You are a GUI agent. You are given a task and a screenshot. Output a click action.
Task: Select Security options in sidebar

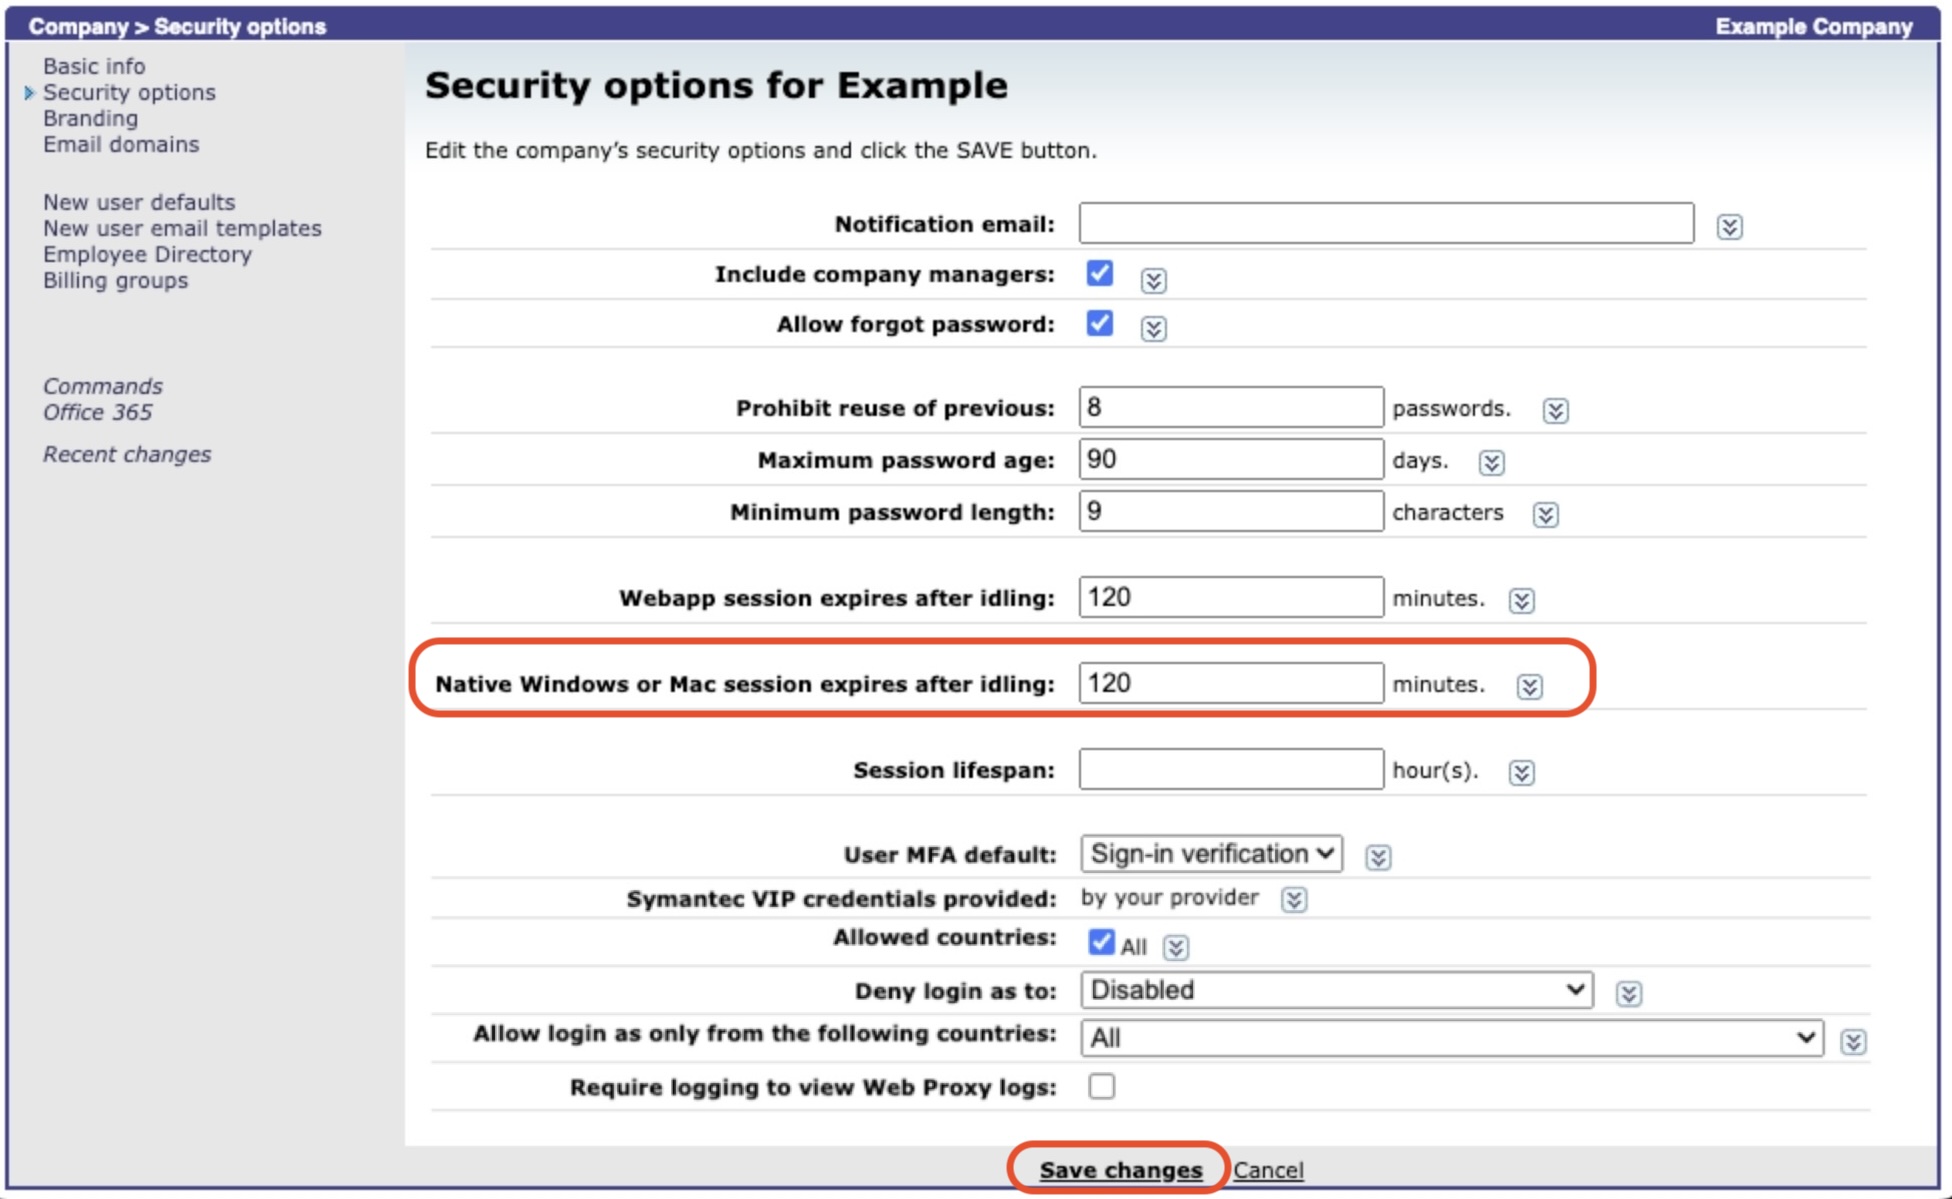(x=129, y=92)
